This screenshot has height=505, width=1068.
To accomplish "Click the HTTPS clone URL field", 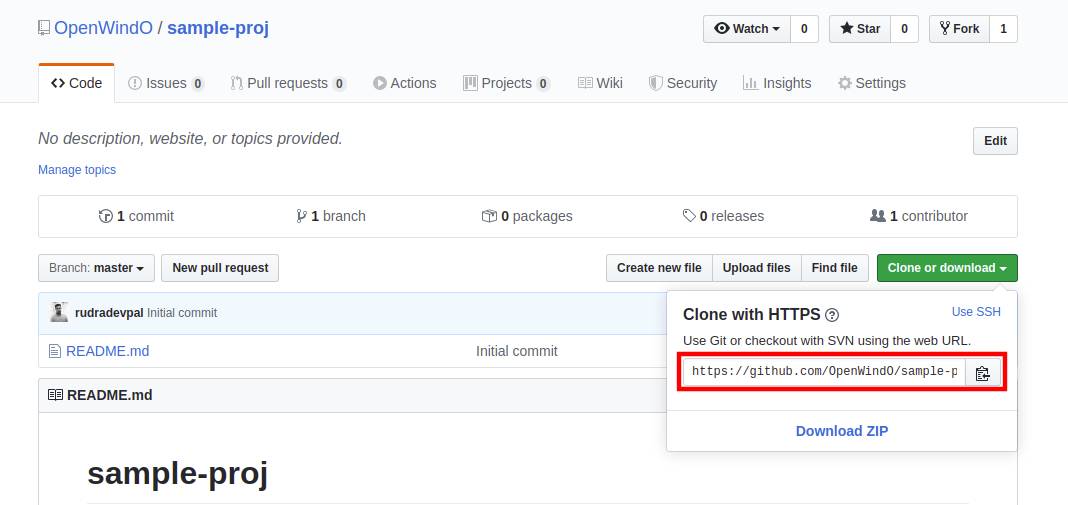I will [824, 372].
